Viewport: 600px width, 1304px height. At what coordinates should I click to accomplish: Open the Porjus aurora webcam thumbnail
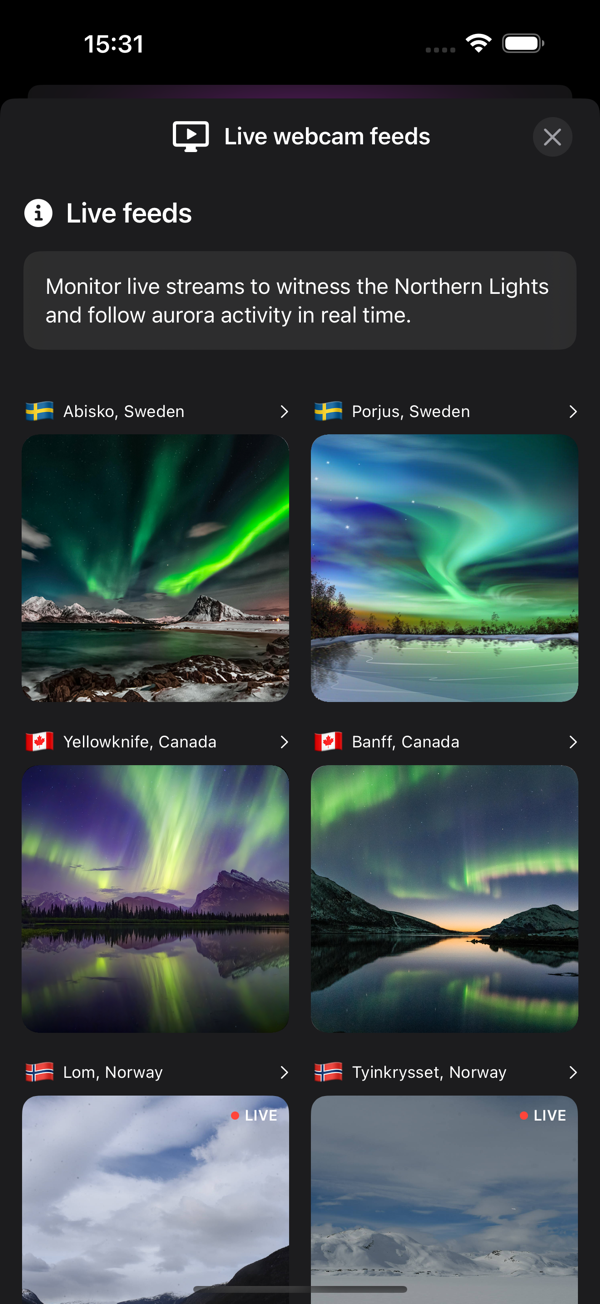click(x=444, y=568)
